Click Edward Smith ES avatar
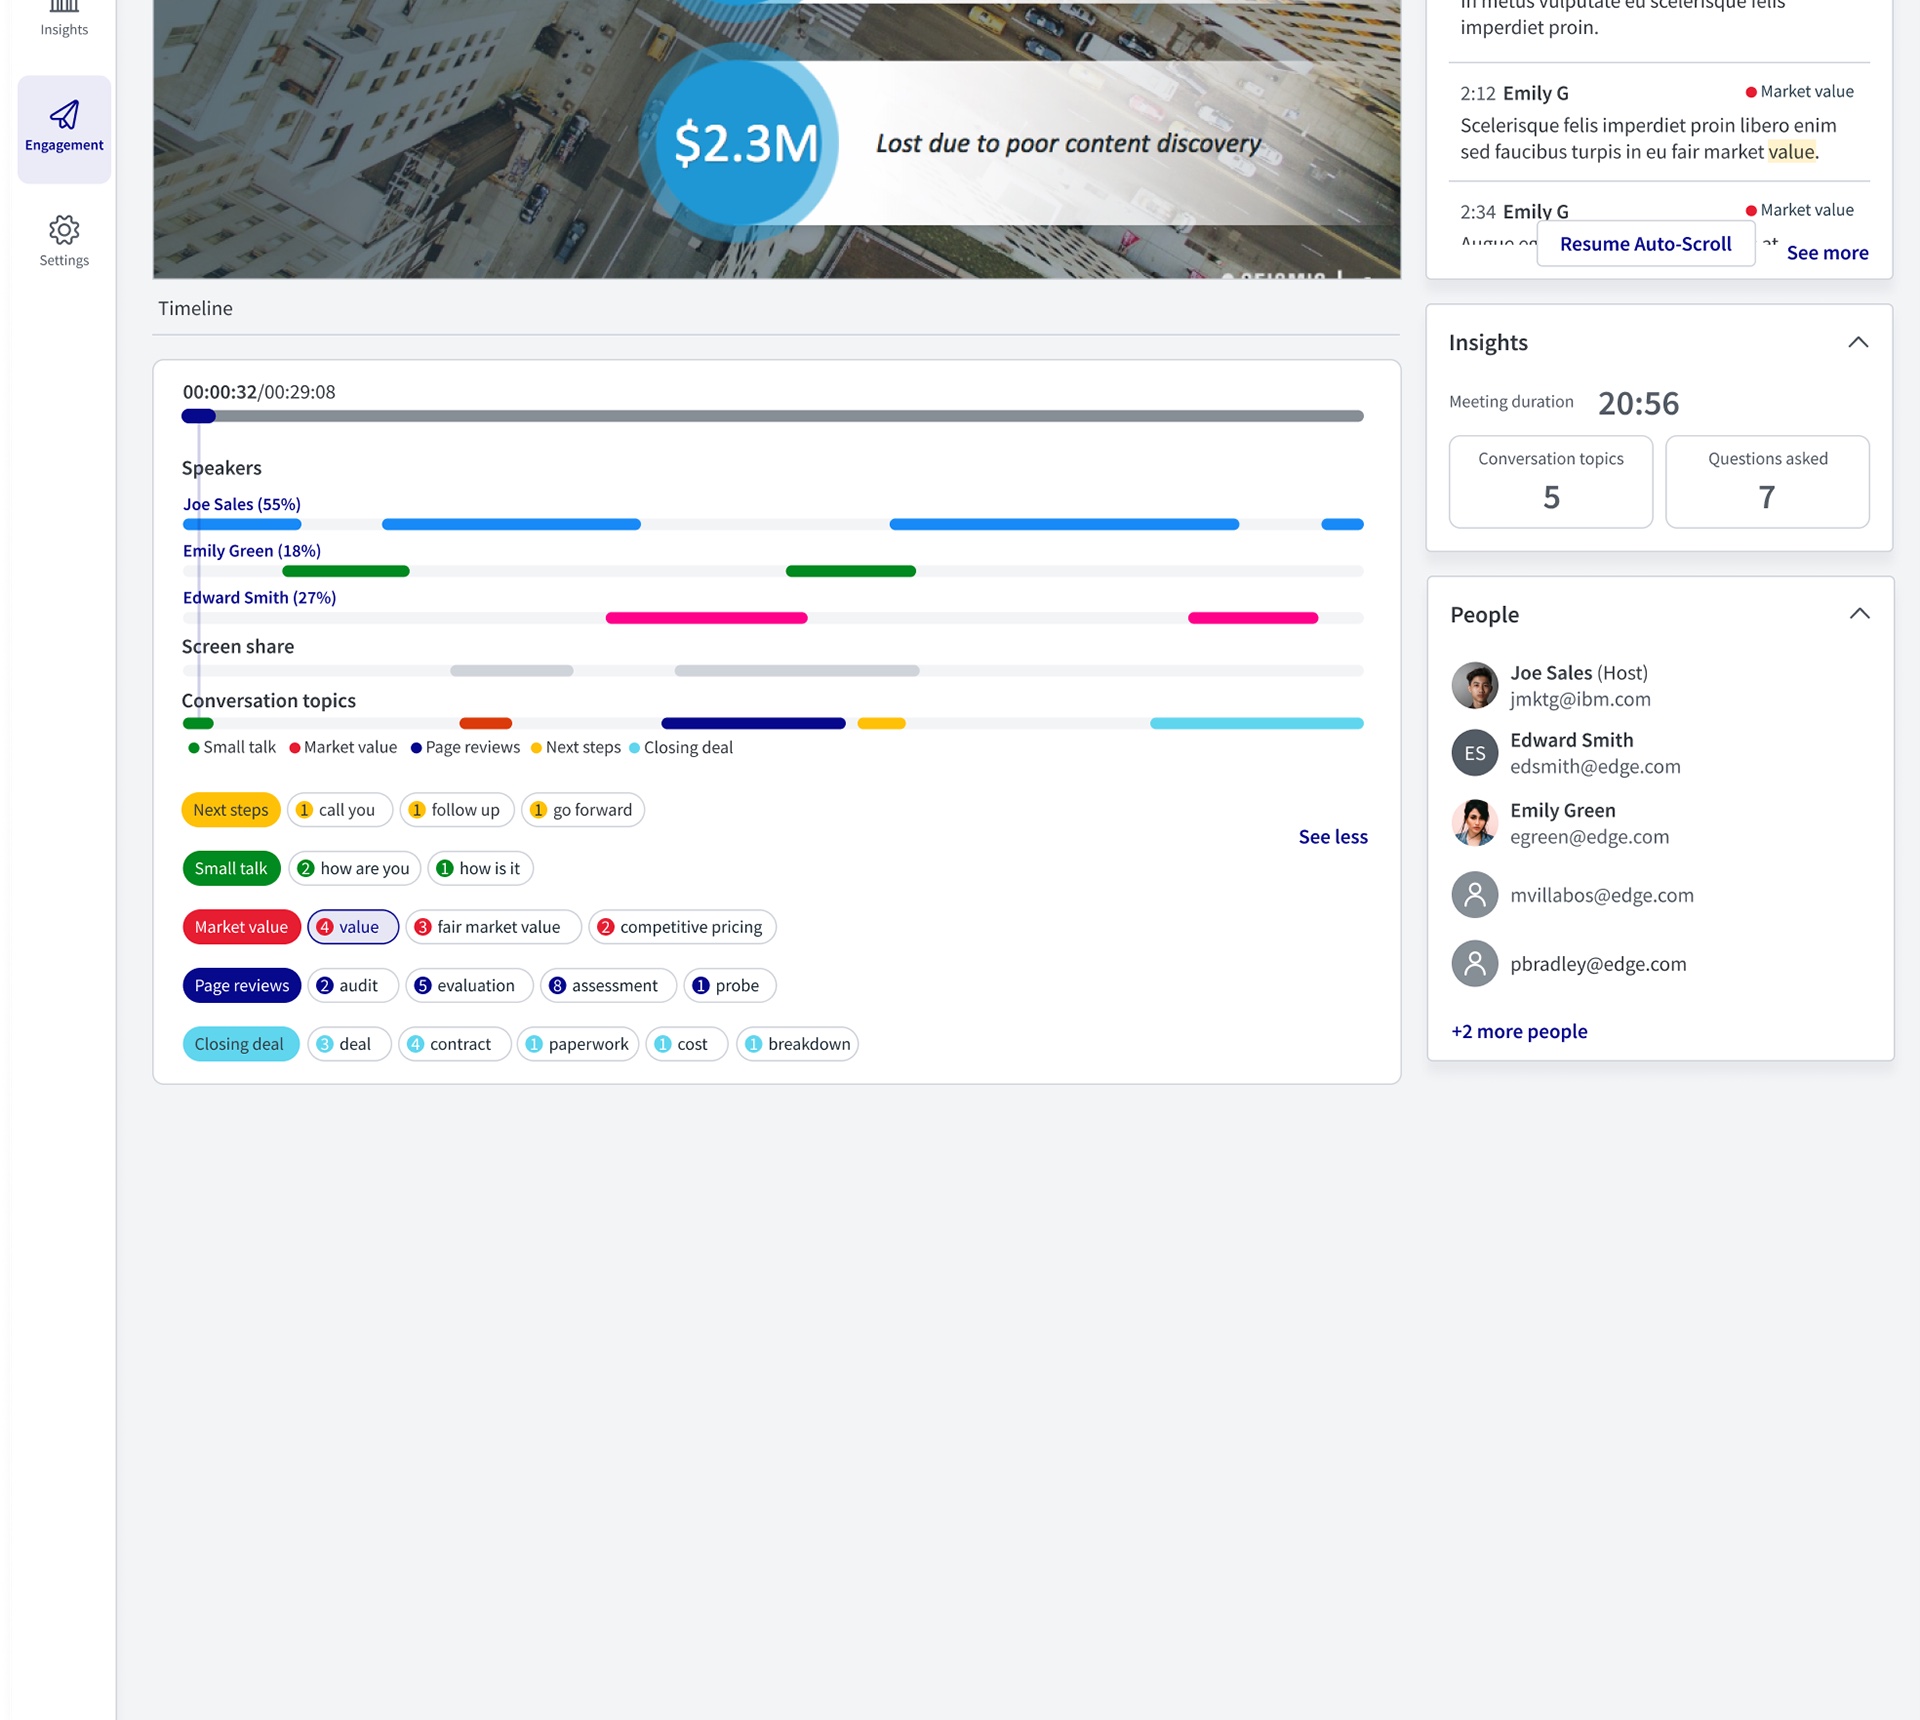 (1474, 753)
